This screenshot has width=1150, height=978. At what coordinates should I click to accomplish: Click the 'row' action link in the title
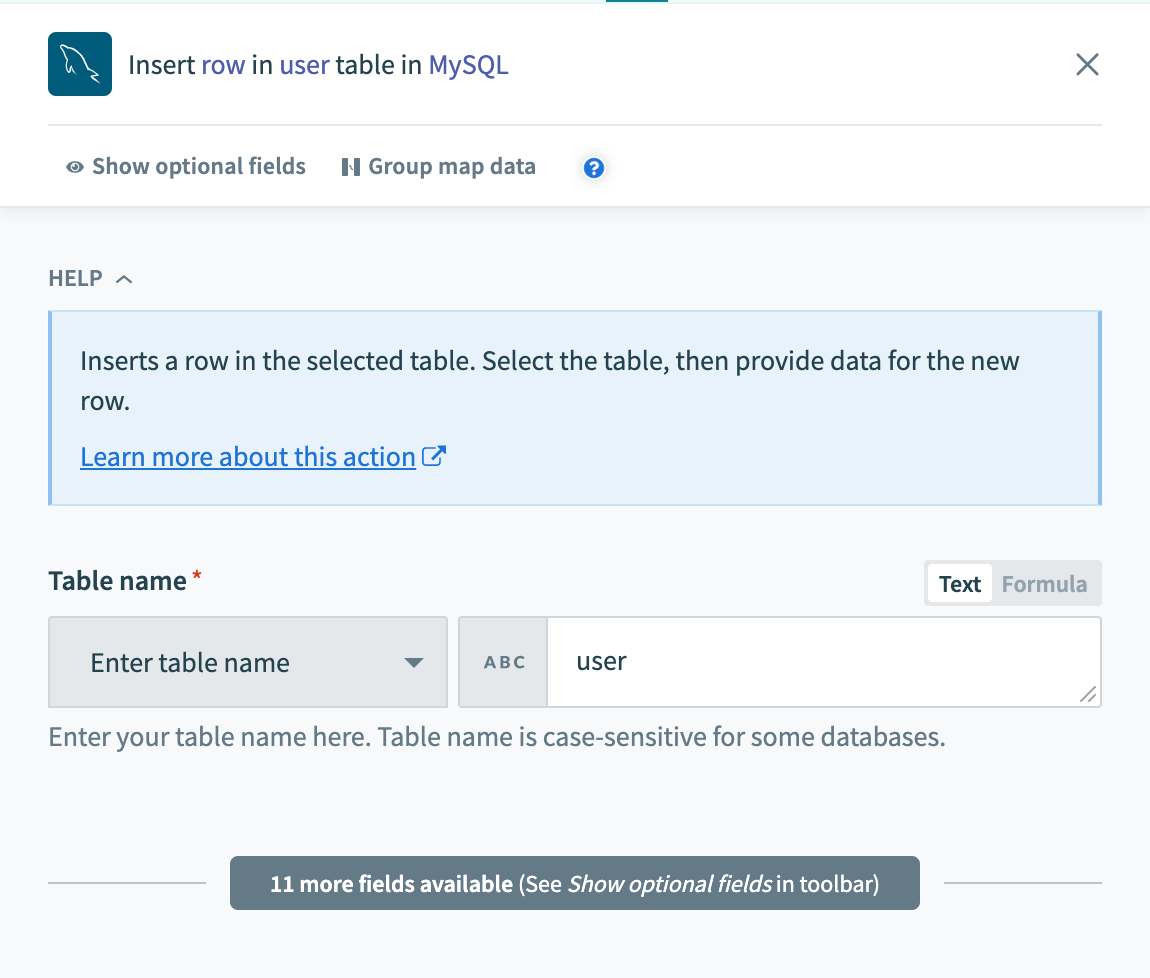coord(223,65)
